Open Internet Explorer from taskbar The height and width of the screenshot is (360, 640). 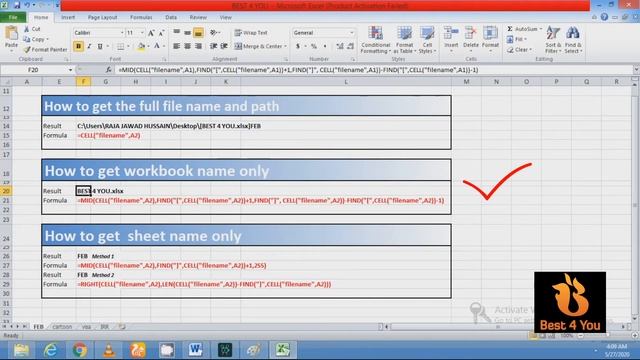click(x=50, y=350)
